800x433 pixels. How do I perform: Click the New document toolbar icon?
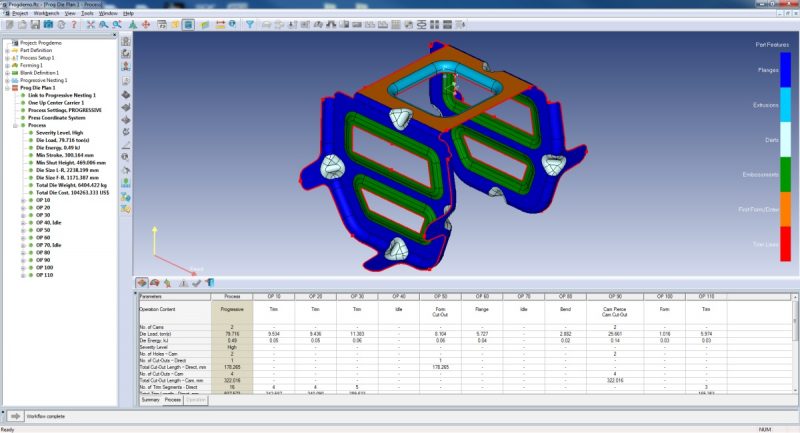9,24
